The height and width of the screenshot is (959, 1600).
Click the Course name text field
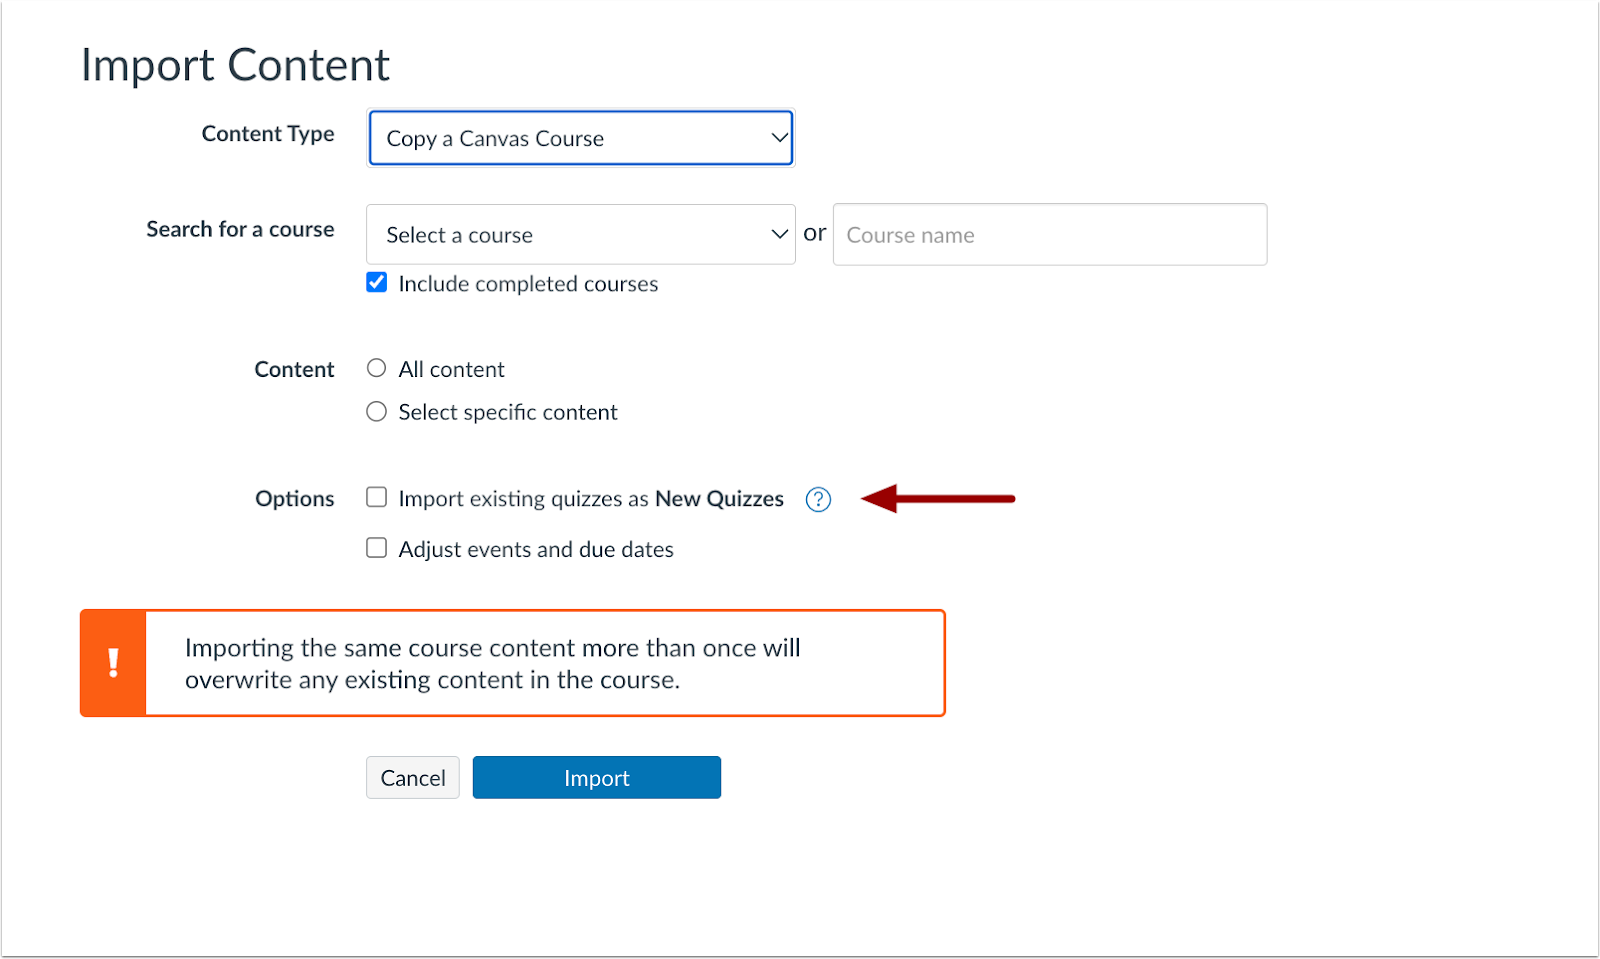click(1049, 234)
